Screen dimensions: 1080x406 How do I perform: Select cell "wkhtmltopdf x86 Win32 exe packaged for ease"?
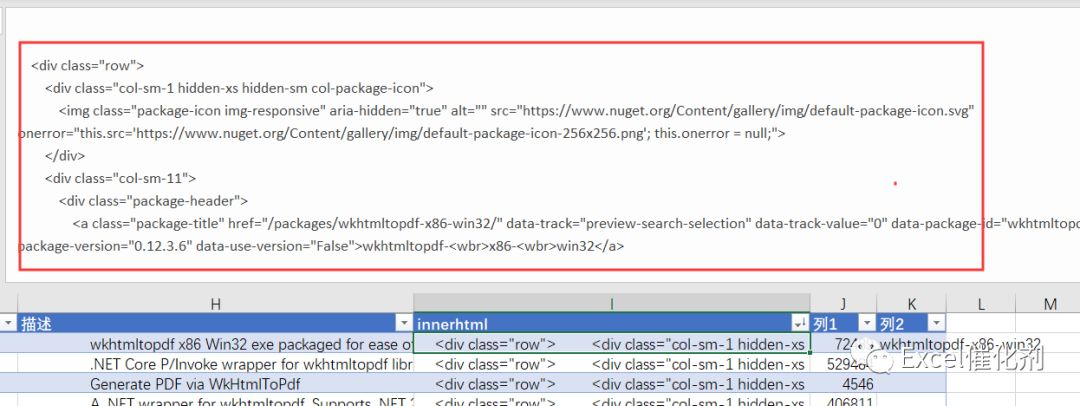216,344
